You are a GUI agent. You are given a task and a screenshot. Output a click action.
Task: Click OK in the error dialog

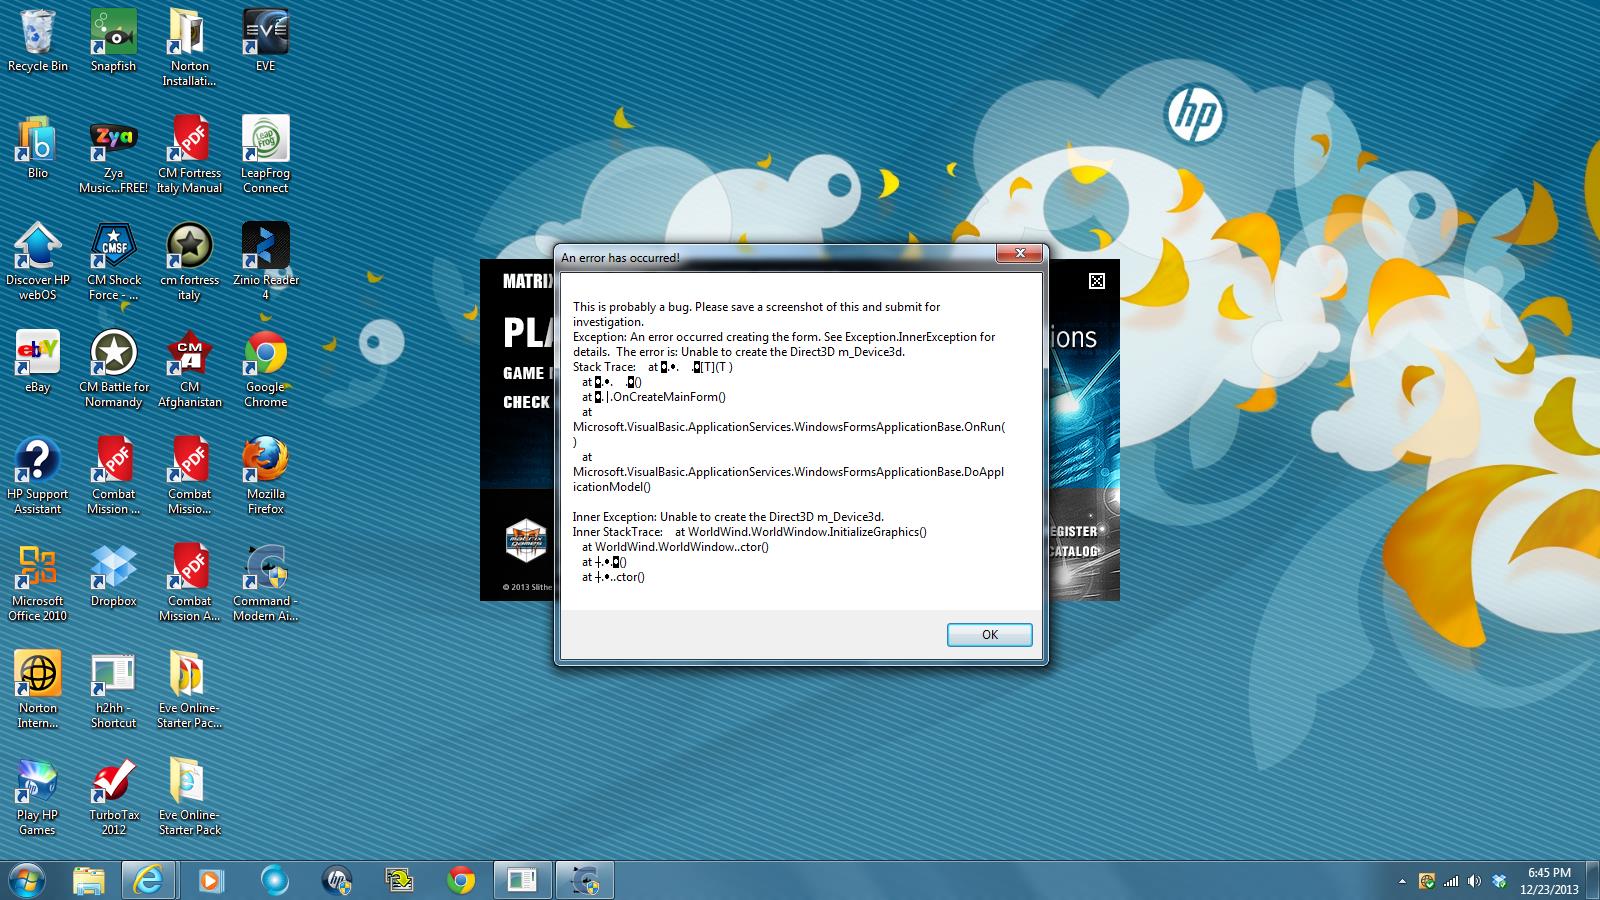coord(989,635)
